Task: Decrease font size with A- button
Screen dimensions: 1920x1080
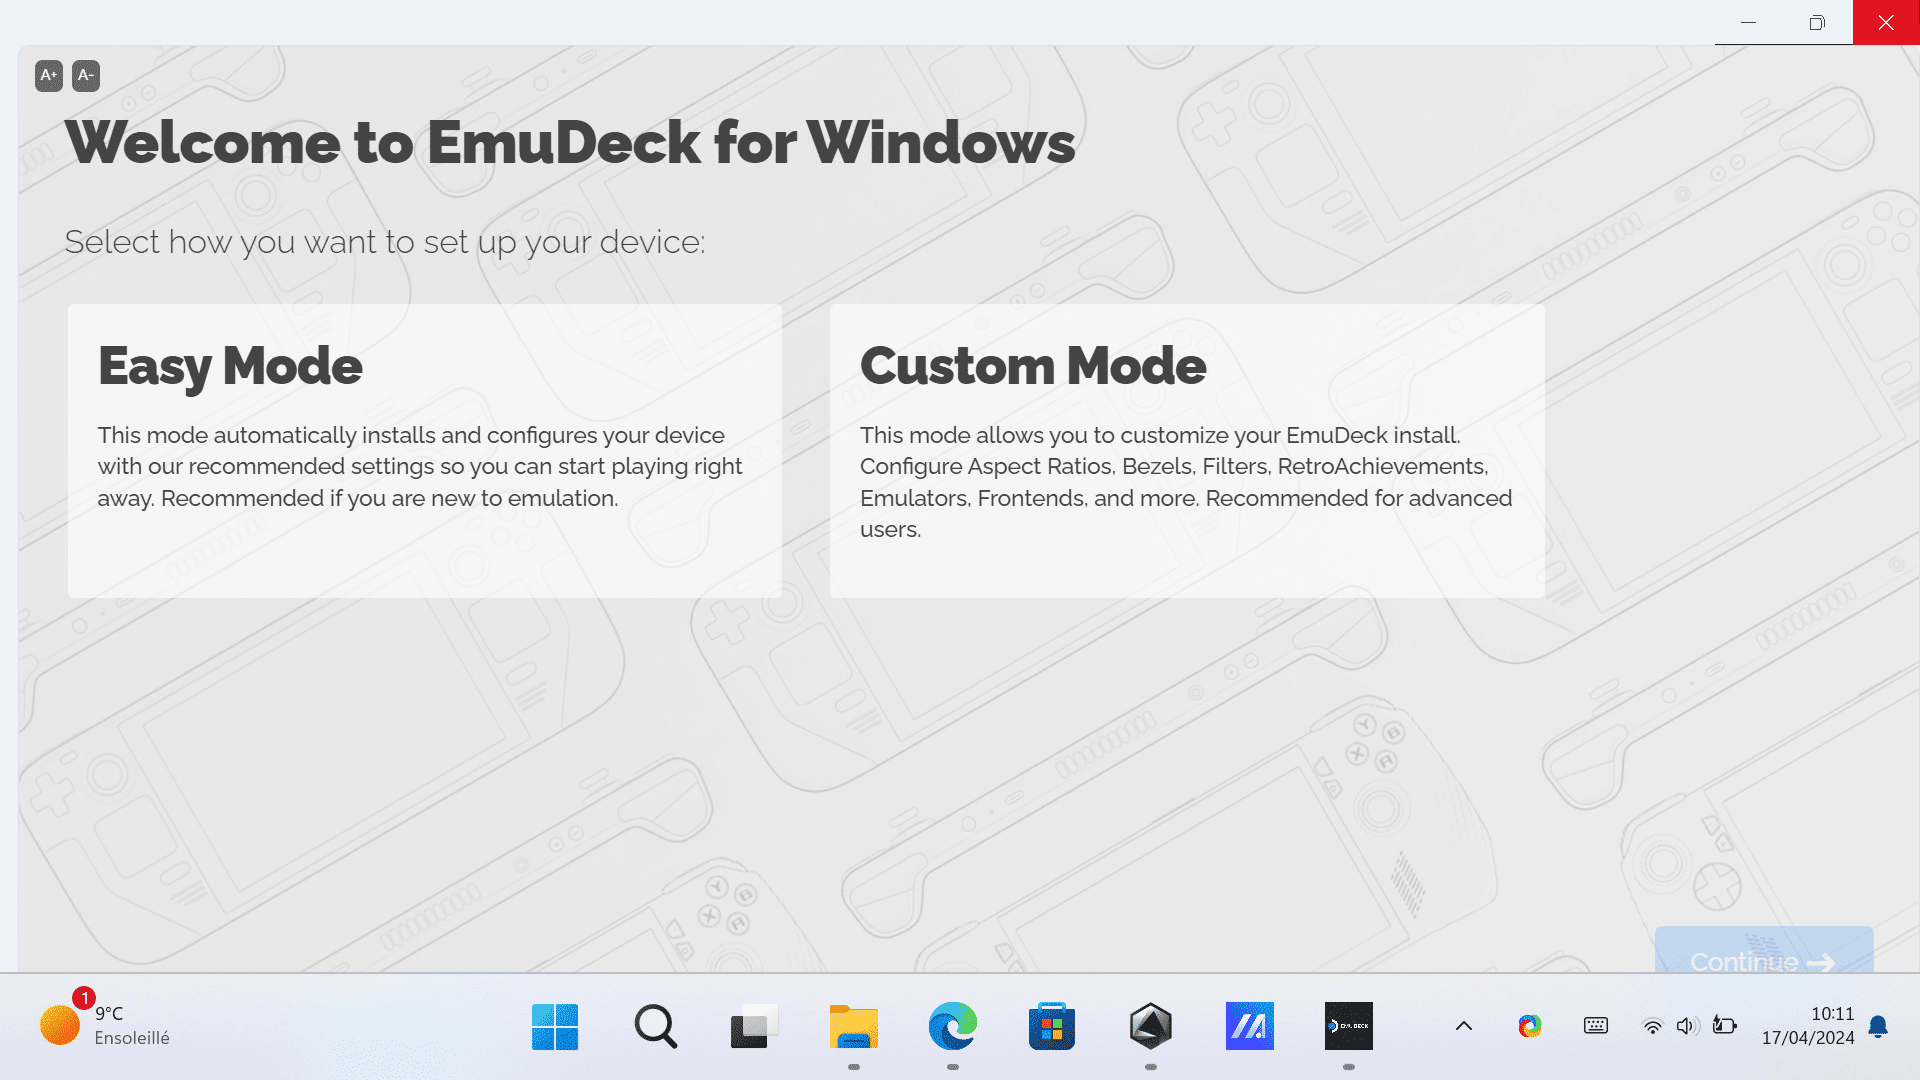Action: click(x=86, y=76)
